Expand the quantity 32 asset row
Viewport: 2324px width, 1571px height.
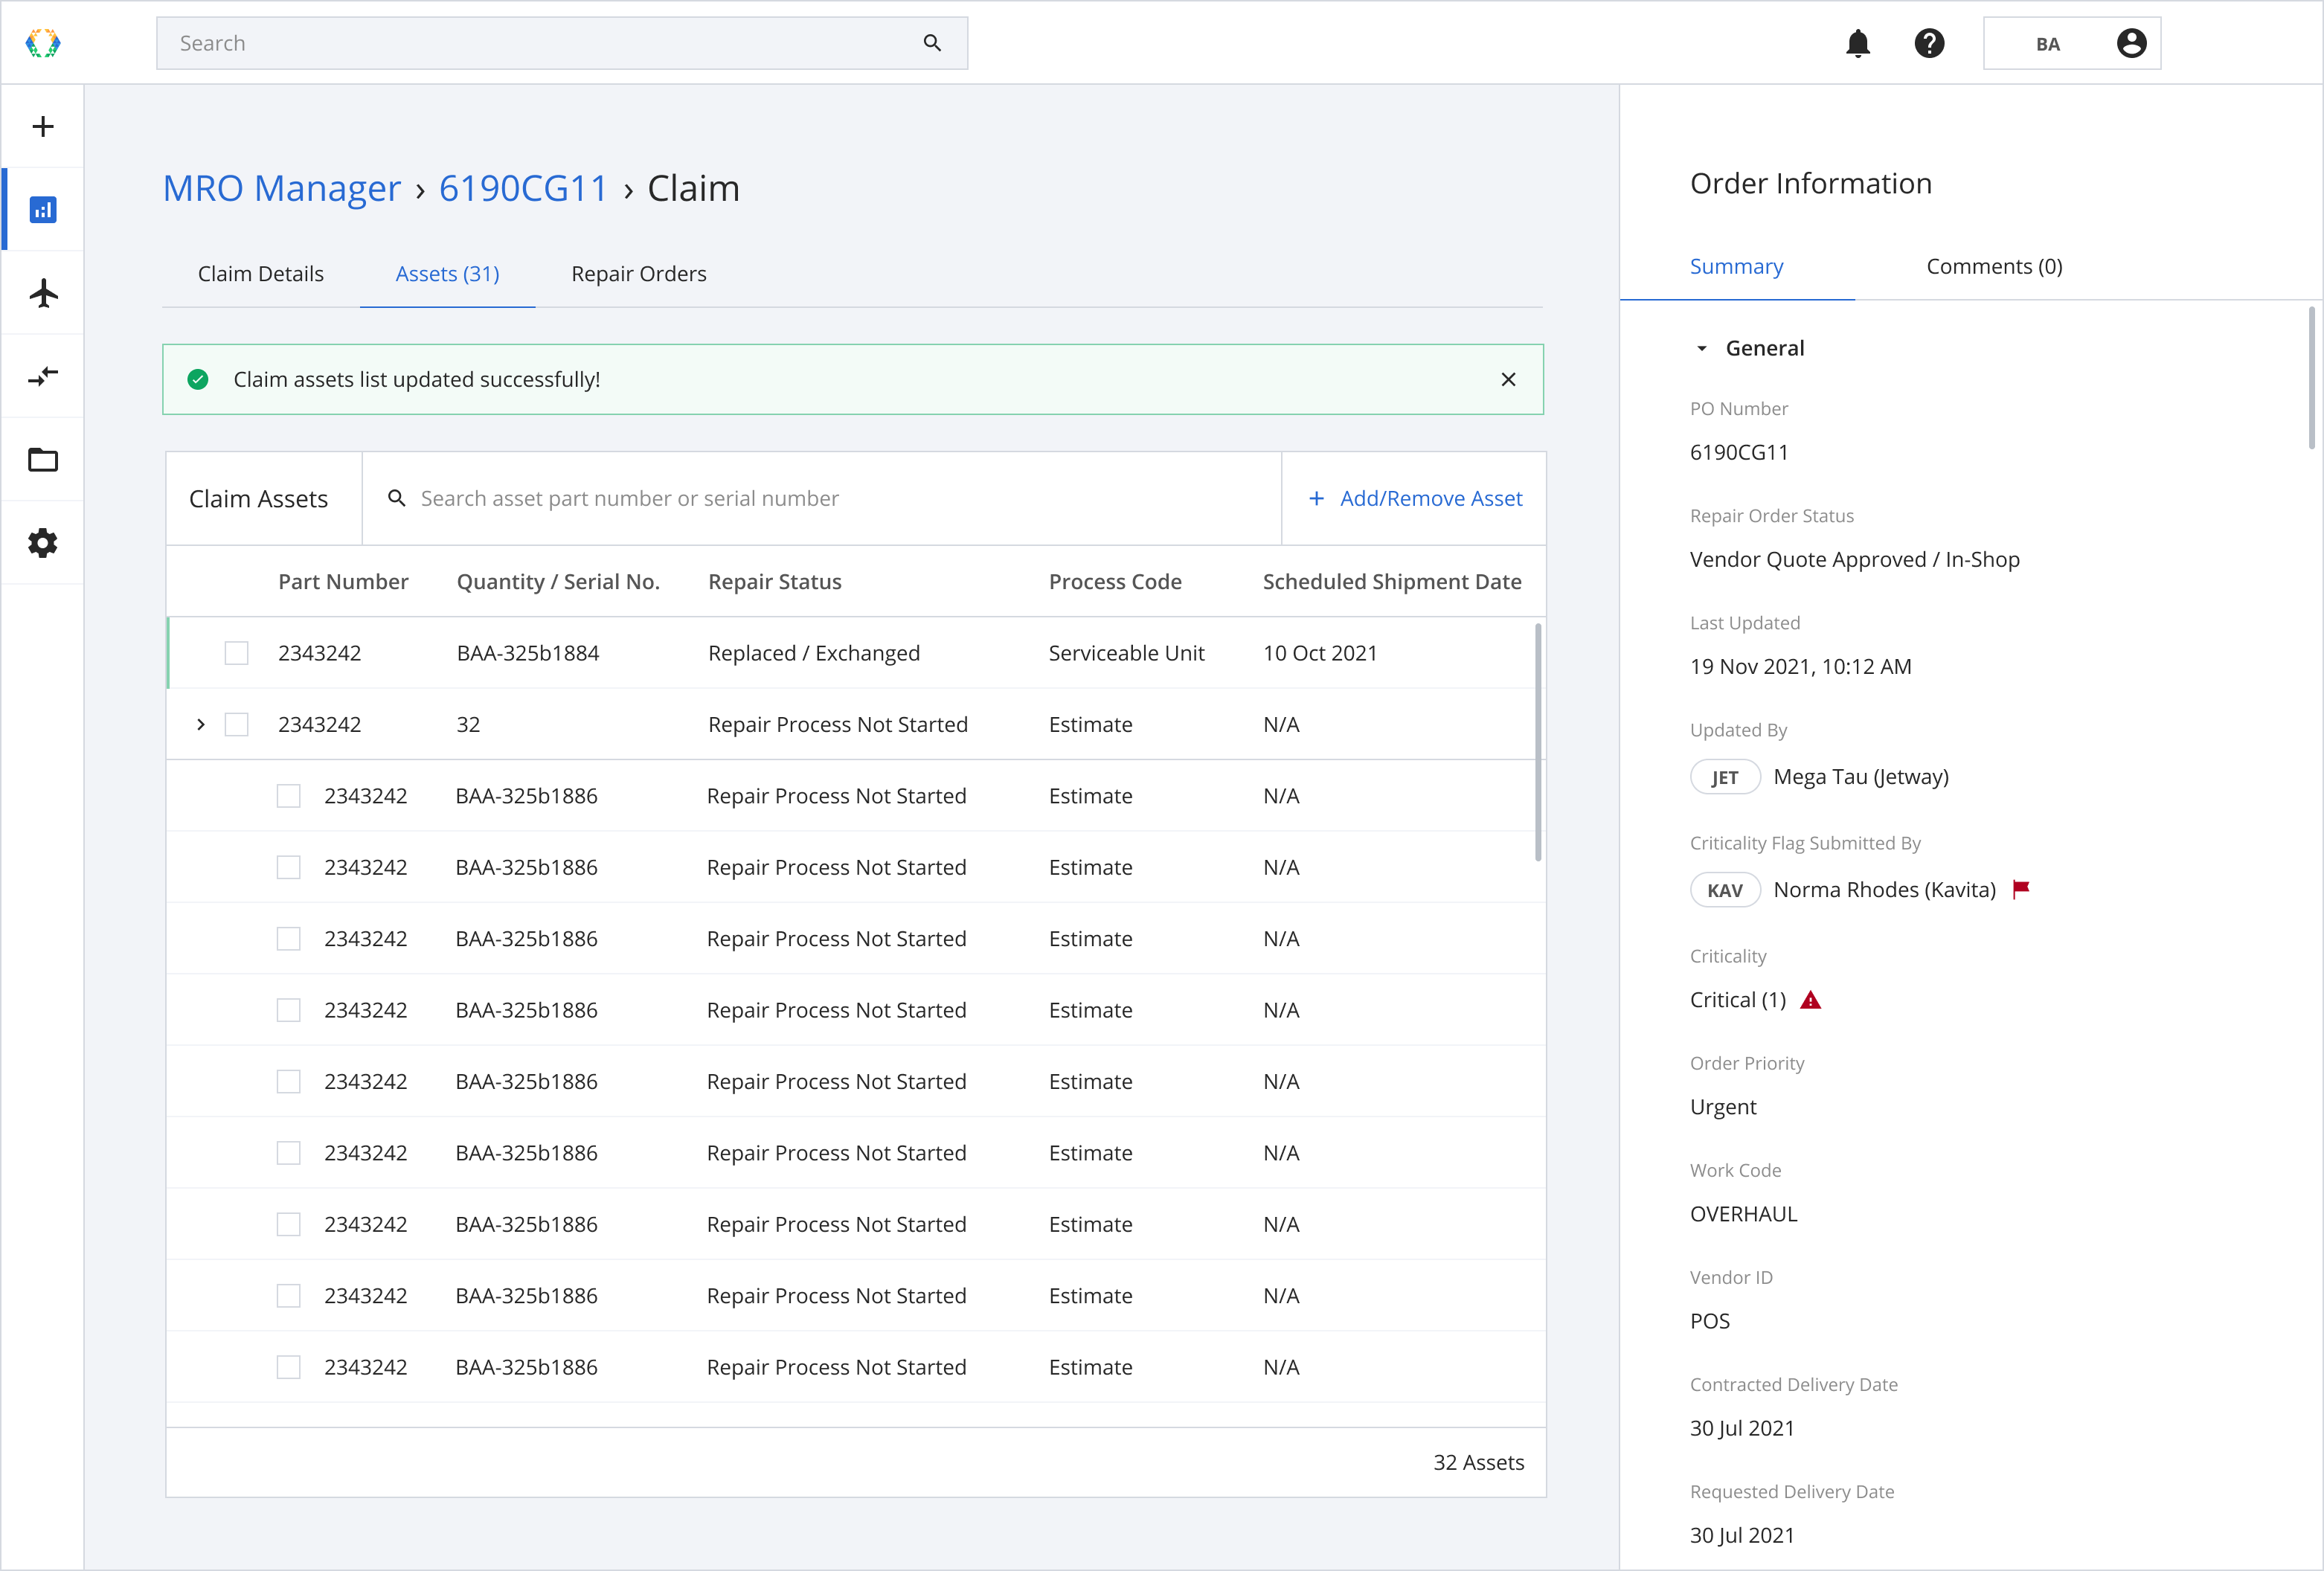[x=201, y=724]
